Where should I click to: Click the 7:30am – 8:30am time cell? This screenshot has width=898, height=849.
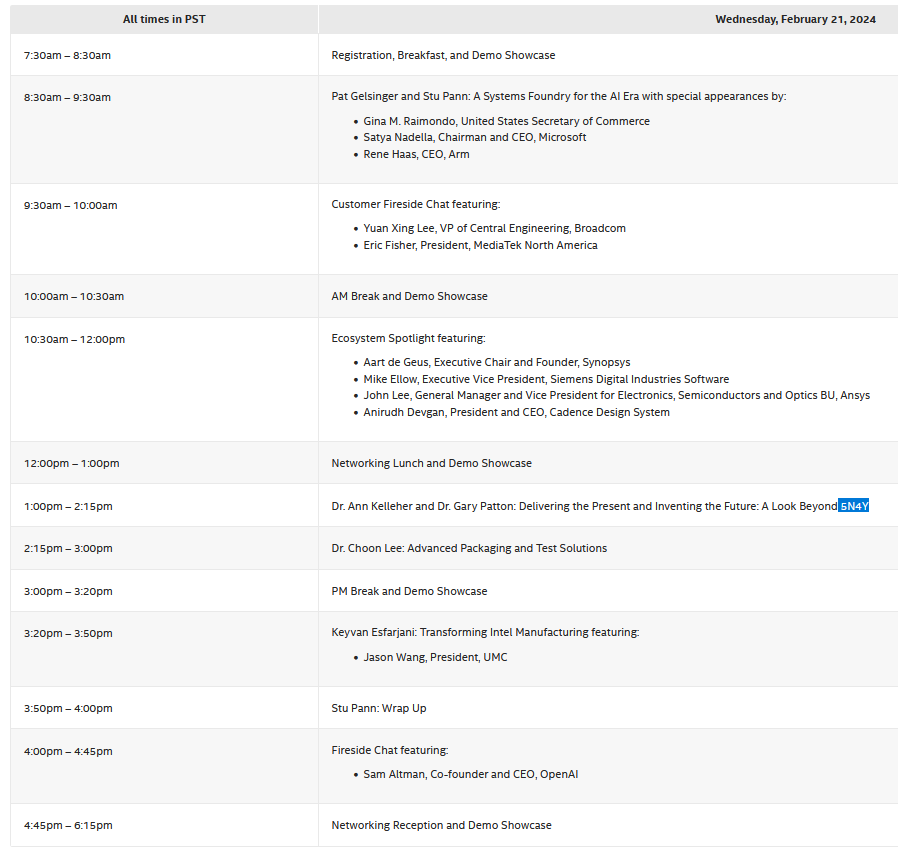(x=67, y=55)
